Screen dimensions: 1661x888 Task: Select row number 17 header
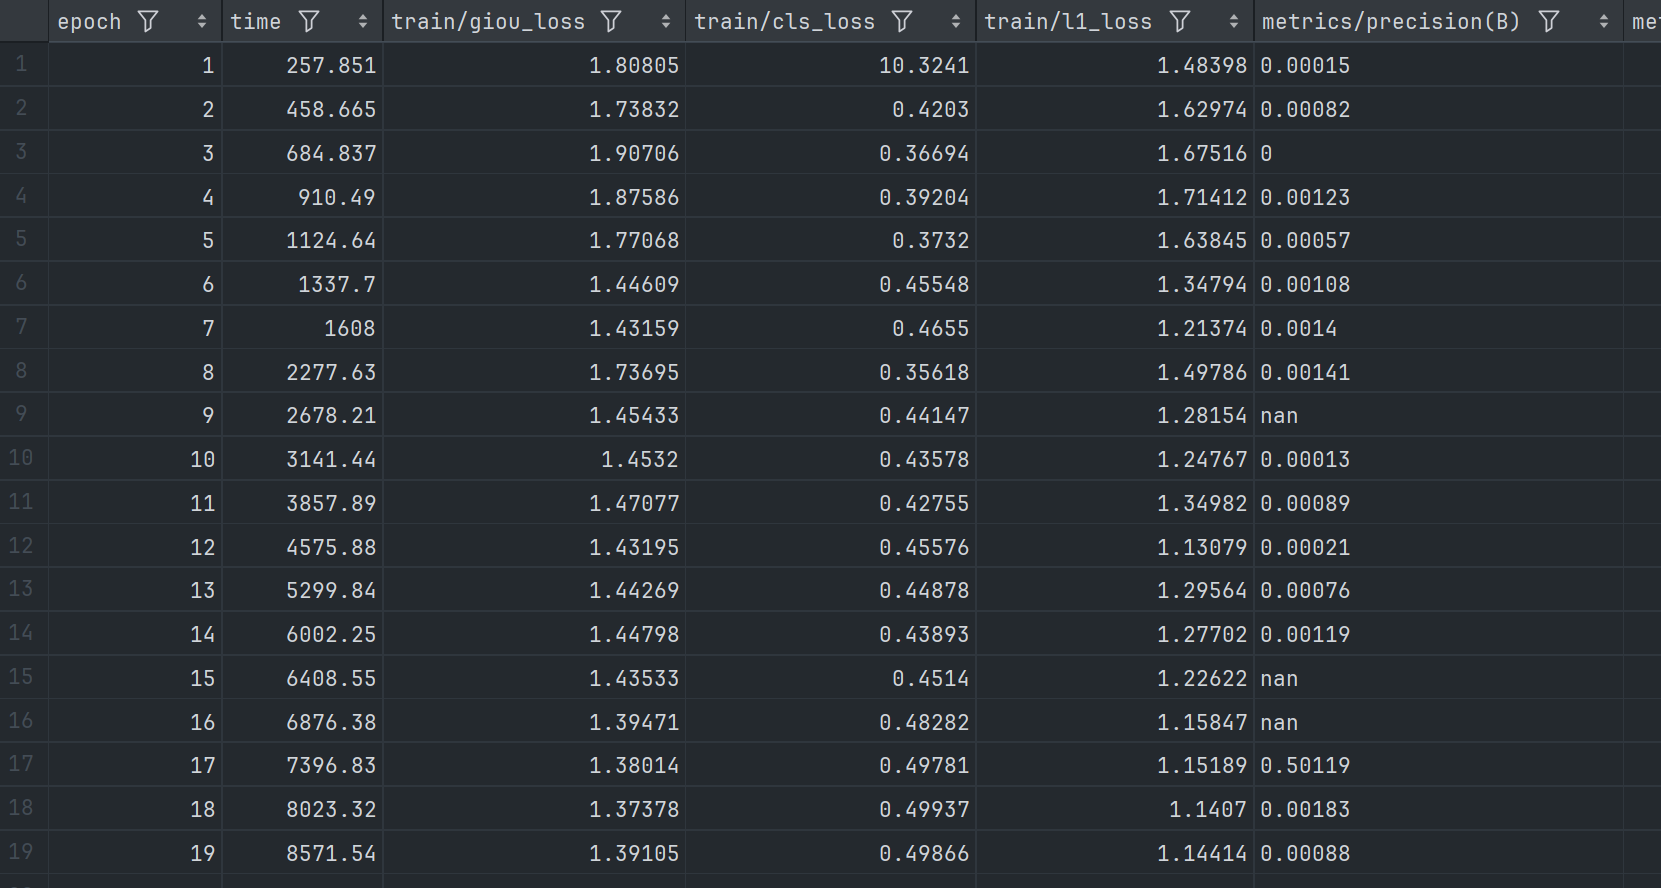(22, 765)
